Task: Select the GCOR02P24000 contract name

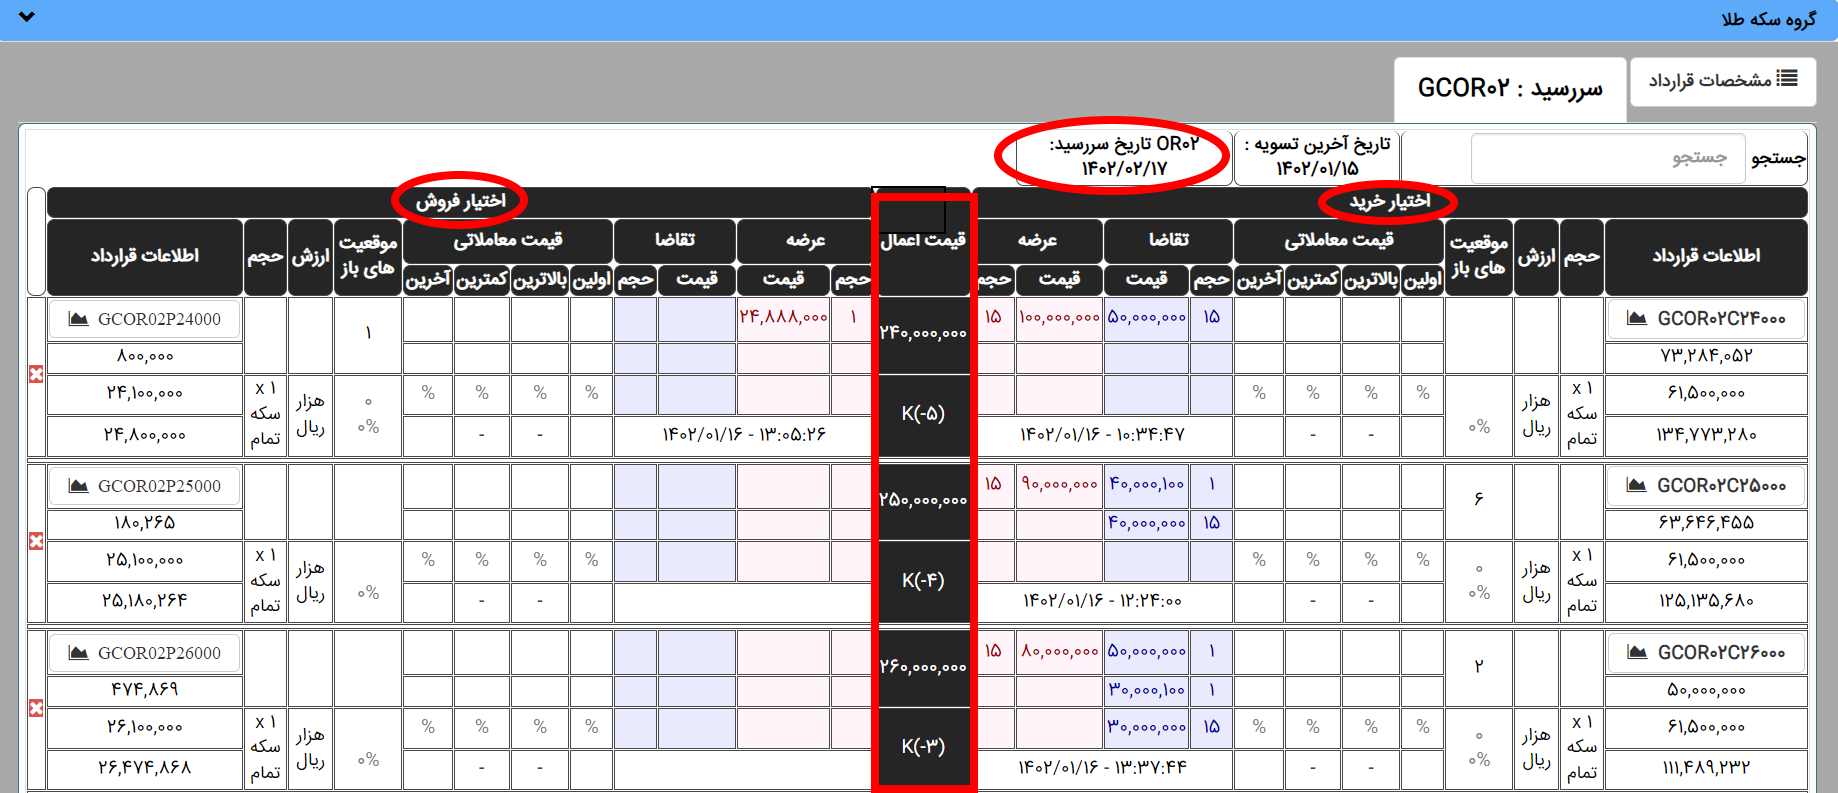Action: click(x=159, y=319)
